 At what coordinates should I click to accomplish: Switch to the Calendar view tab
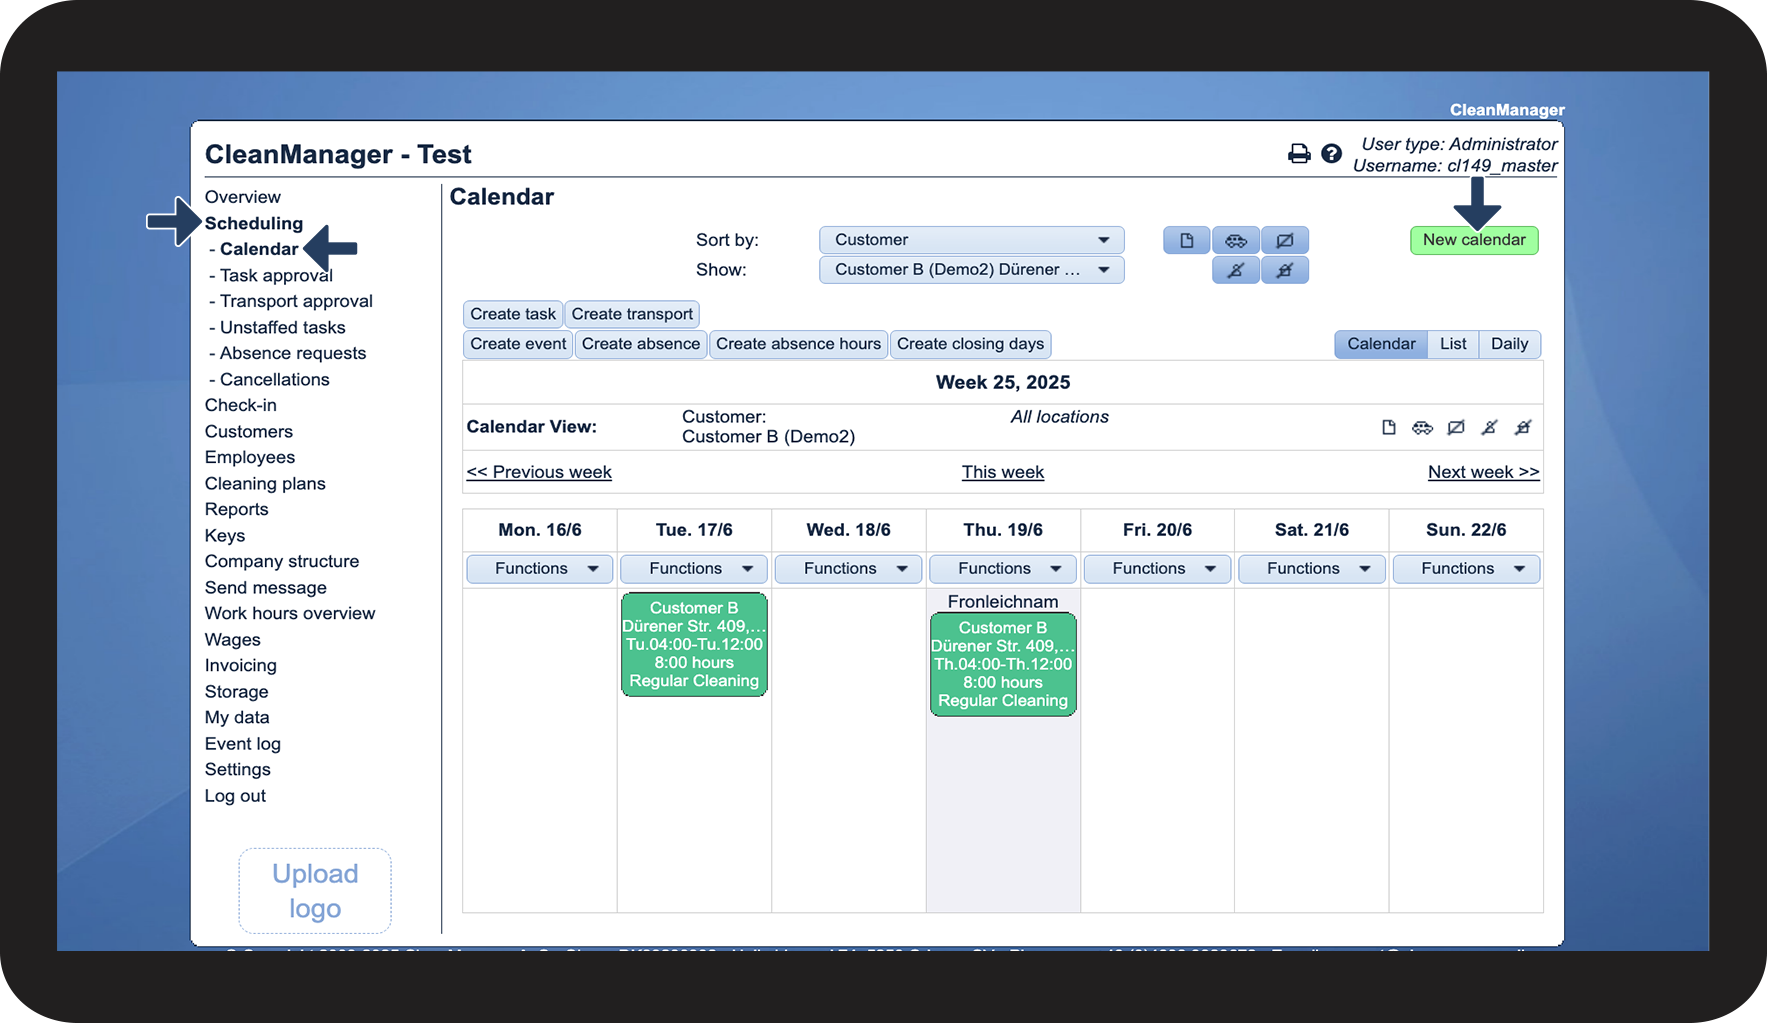point(1381,344)
